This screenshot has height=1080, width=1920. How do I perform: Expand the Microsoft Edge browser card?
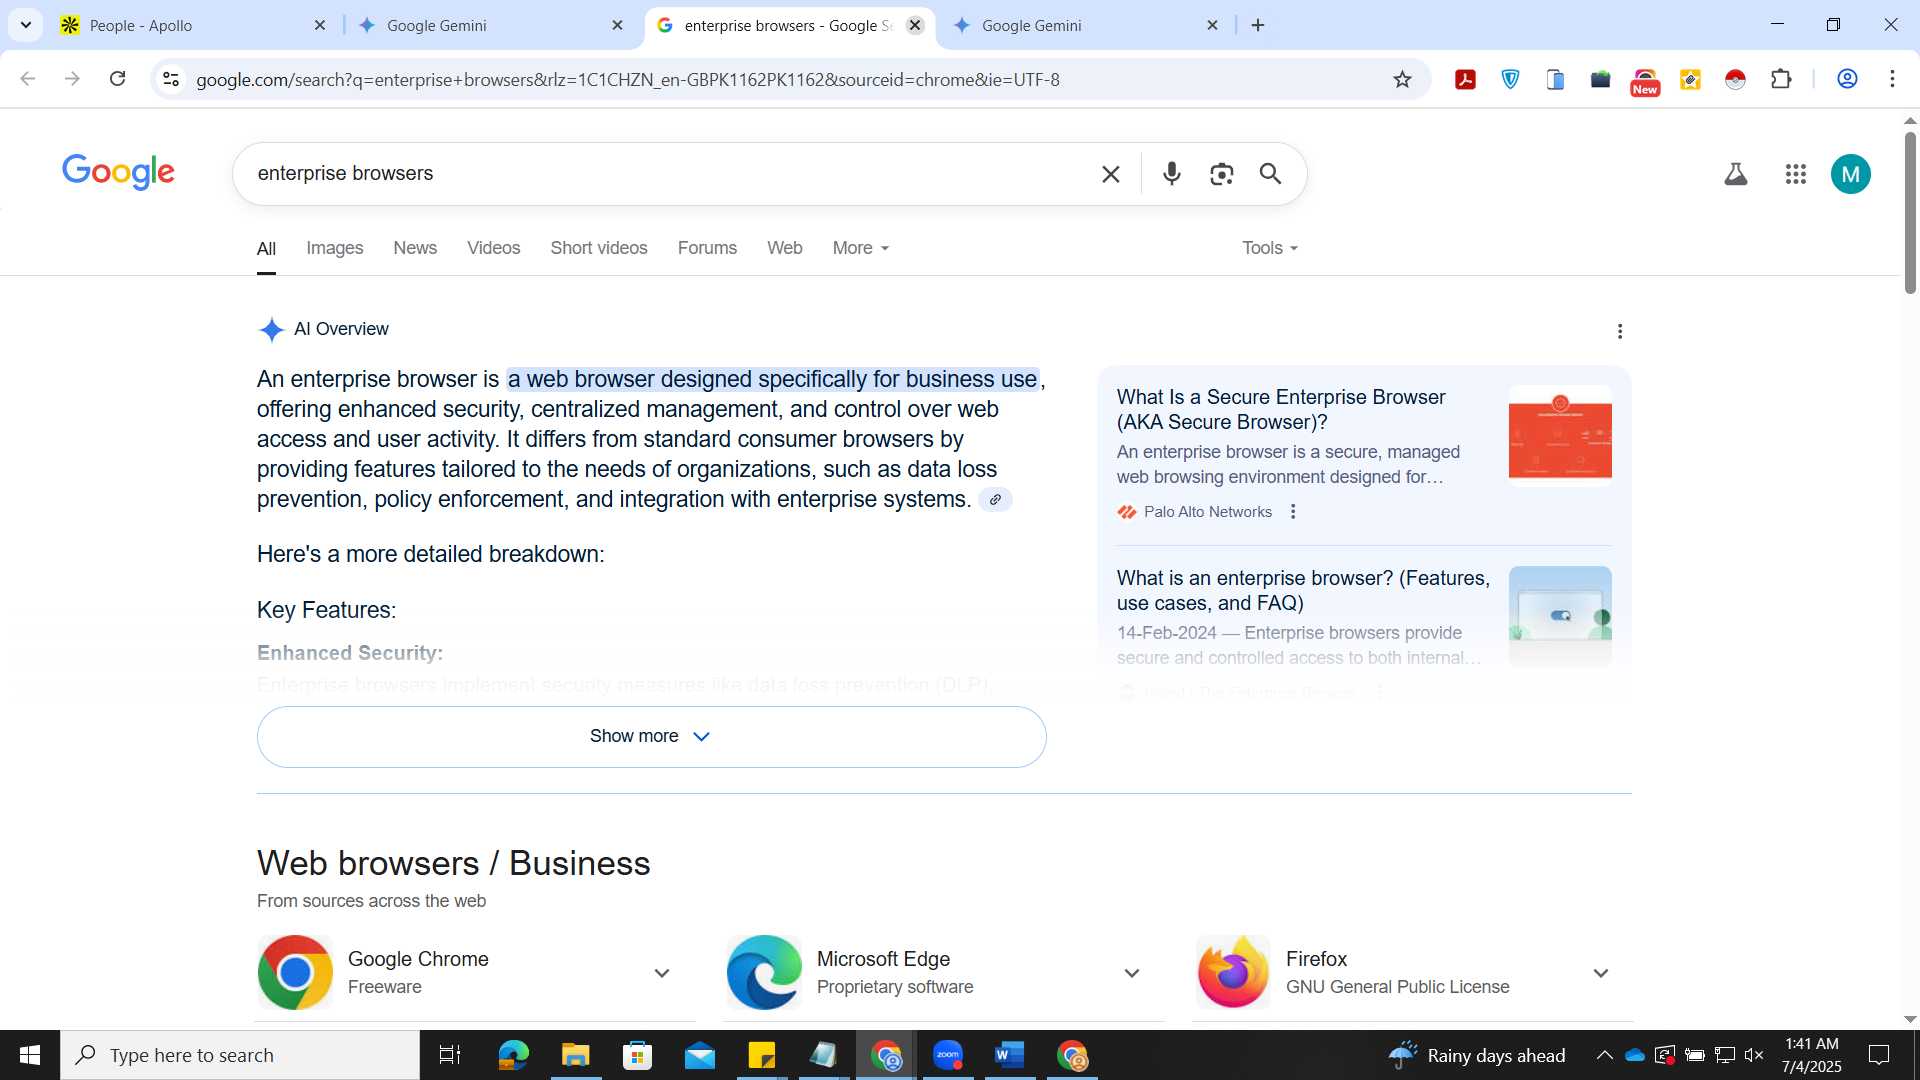pyautogui.click(x=1131, y=973)
